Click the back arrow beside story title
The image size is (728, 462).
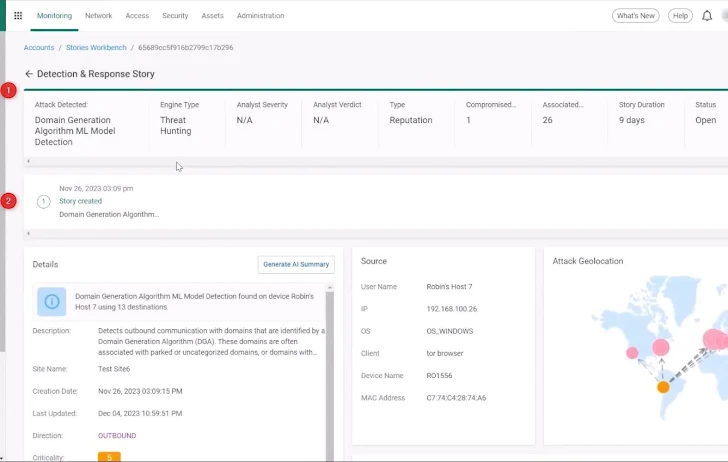point(29,74)
